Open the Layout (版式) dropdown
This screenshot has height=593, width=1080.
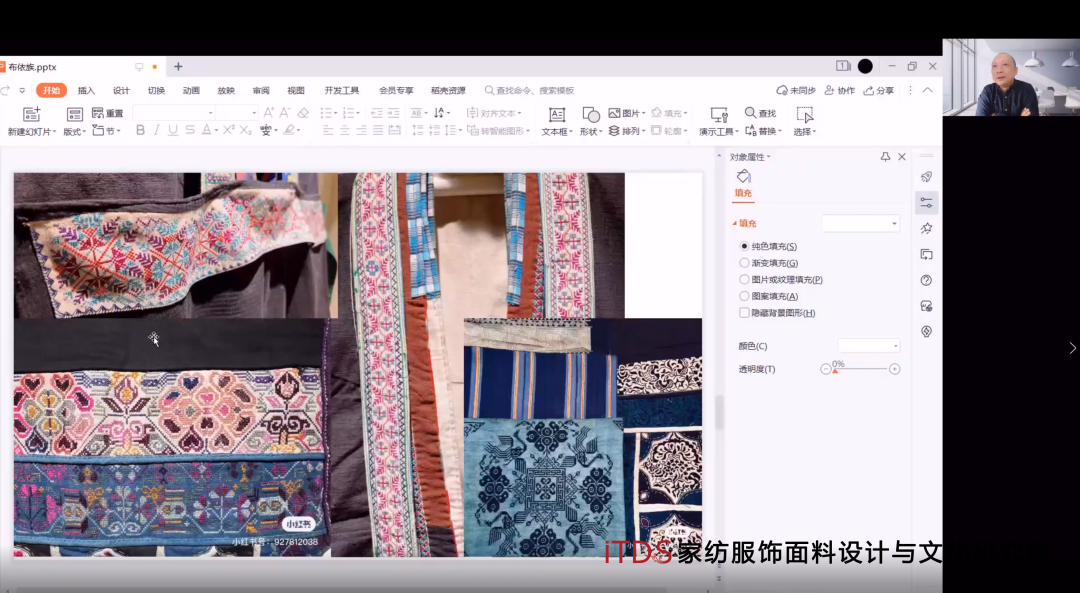(x=74, y=132)
